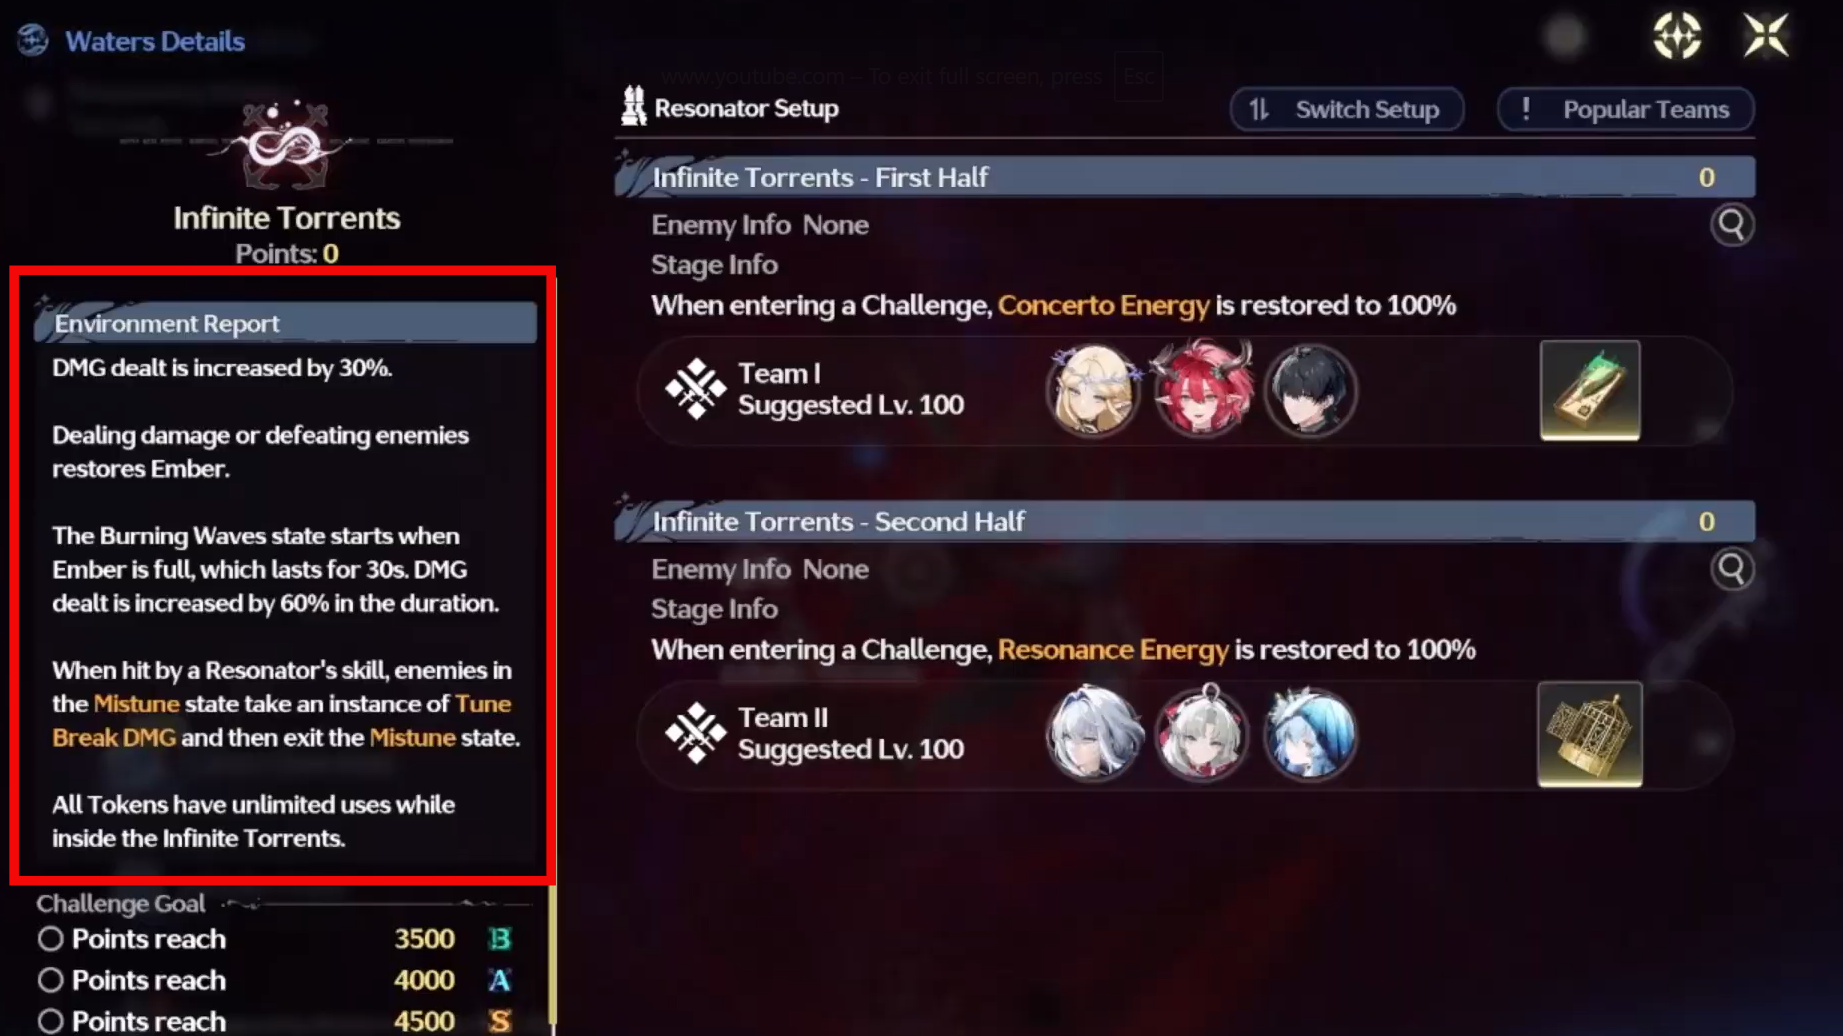This screenshot has height=1036, width=1843.
Task: Click the Waters Details title icon
Action: (x=33, y=40)
